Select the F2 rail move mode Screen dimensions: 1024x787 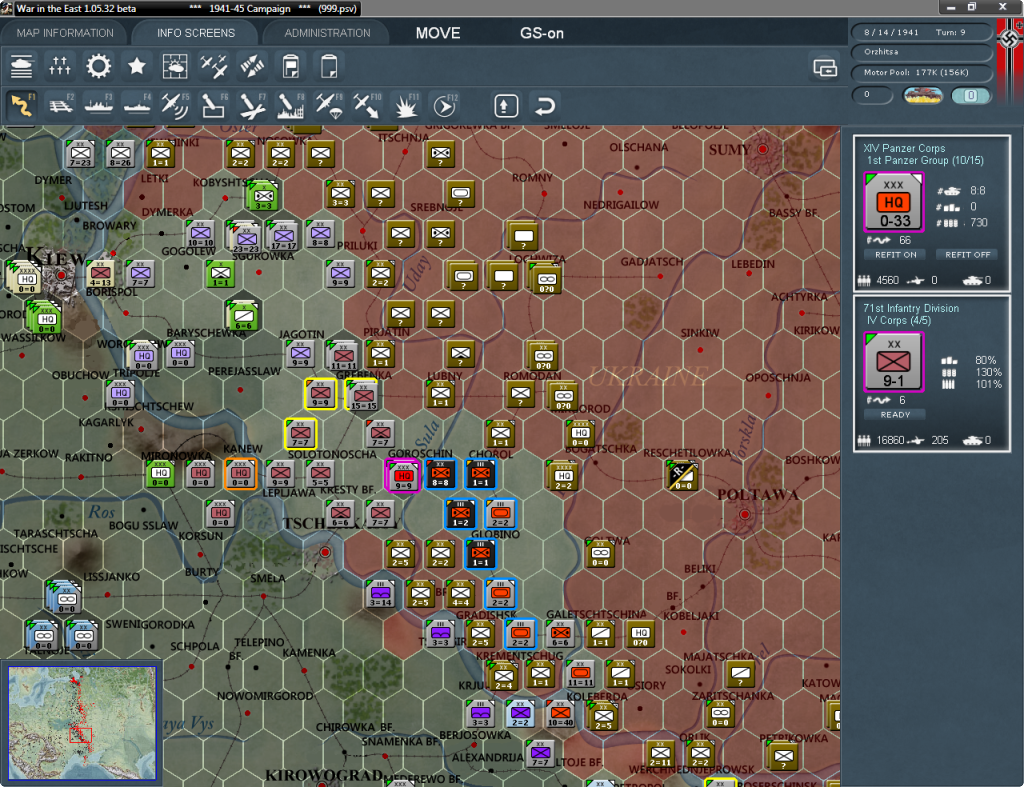coord(61,105)
